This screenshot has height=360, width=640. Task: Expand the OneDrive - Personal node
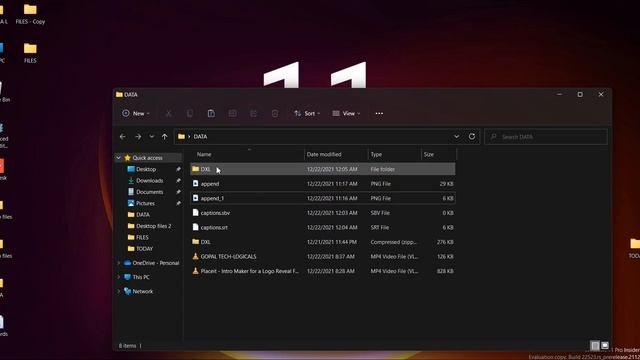click(x=119, y=263)
